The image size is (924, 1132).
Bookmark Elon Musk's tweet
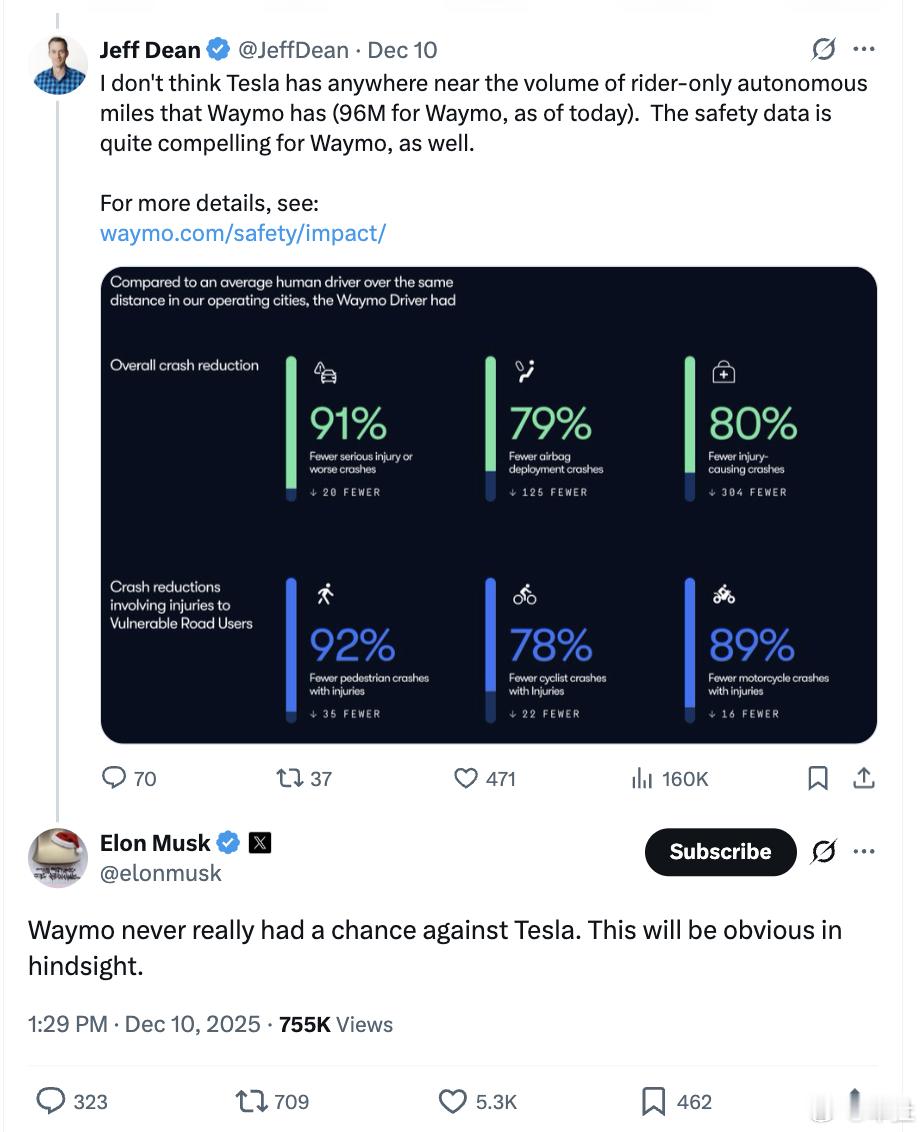(x=653, y=1101)
